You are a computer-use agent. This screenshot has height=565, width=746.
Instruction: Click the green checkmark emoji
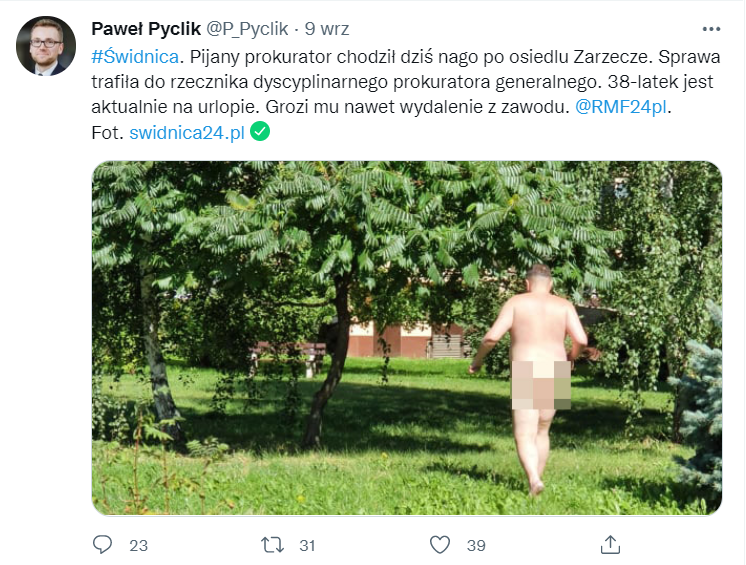pos(260,132)
